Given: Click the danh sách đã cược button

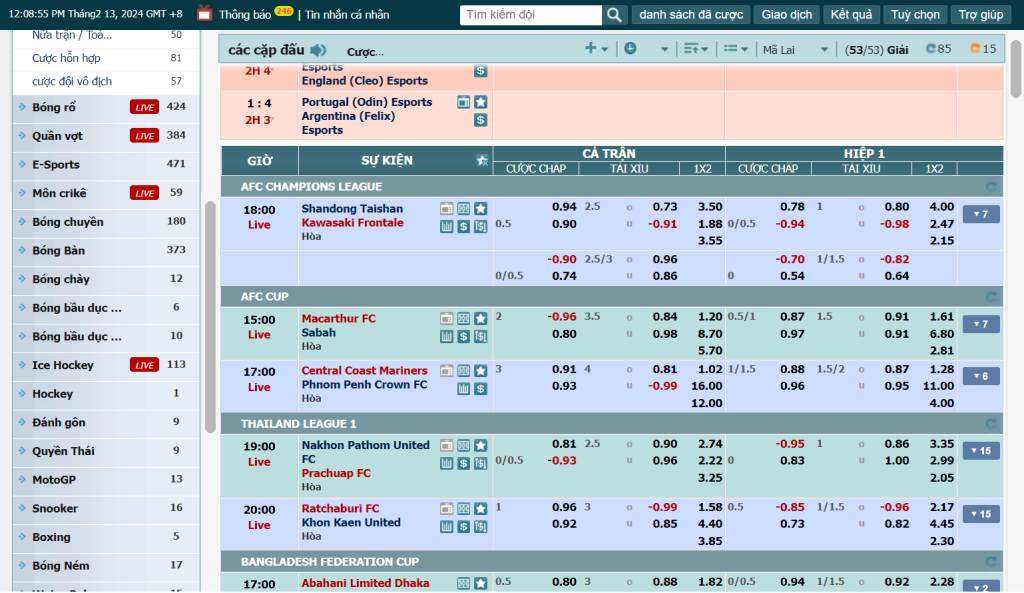Looking at the screenshot, I should [x=690, y=15].
